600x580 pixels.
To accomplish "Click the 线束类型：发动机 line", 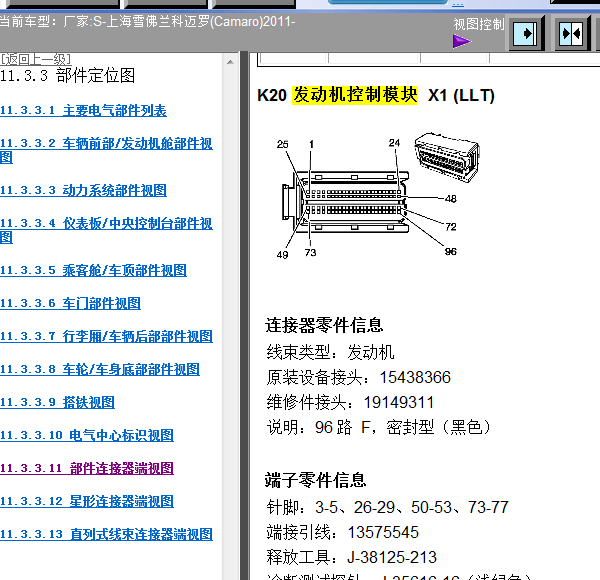I will pyautogui.click(x=330, y=352).
